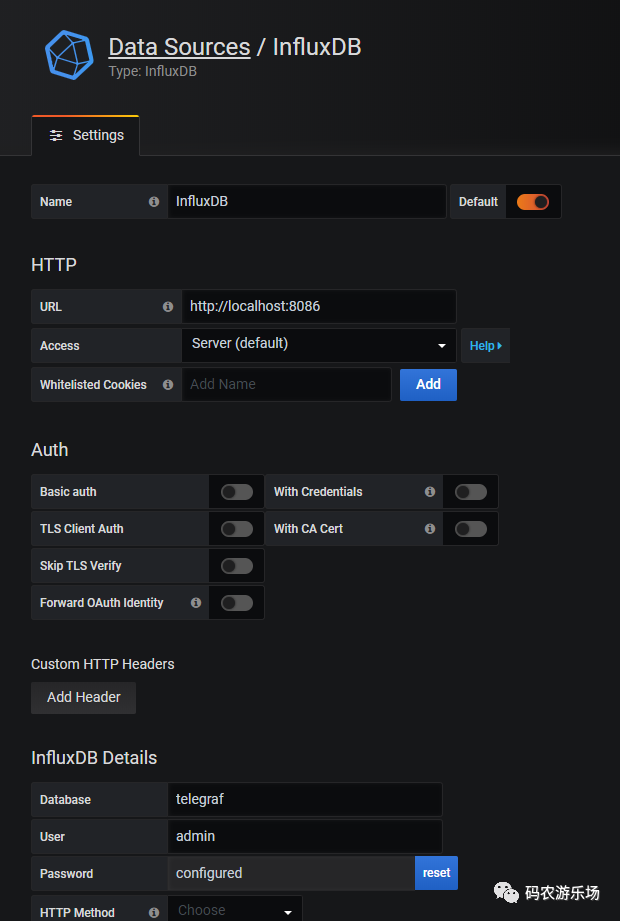Viewport: 620px width, 921px height.
Task: Enable the Basic auth toggle
Action: pos(237,492)
